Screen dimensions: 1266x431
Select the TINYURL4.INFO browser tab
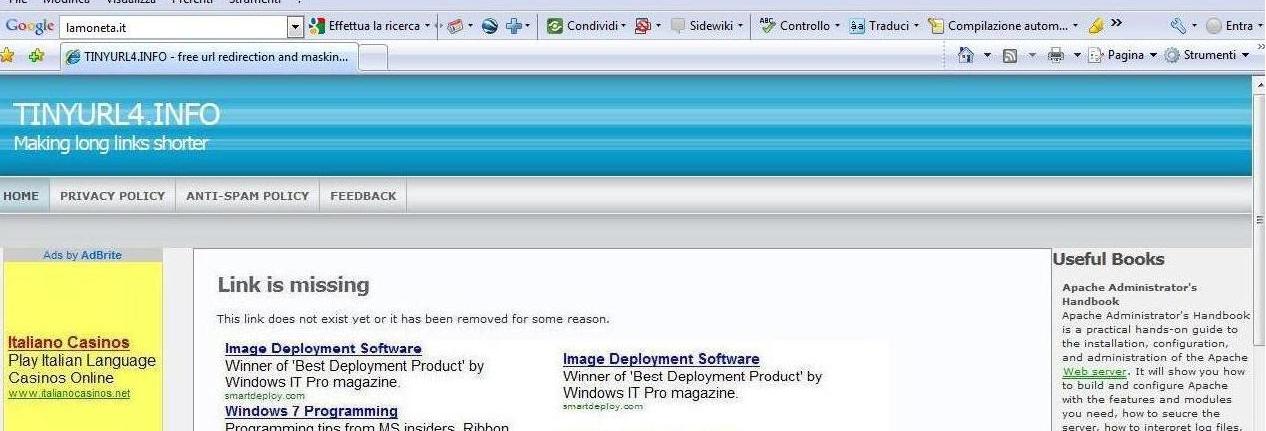tap(207, 57)
